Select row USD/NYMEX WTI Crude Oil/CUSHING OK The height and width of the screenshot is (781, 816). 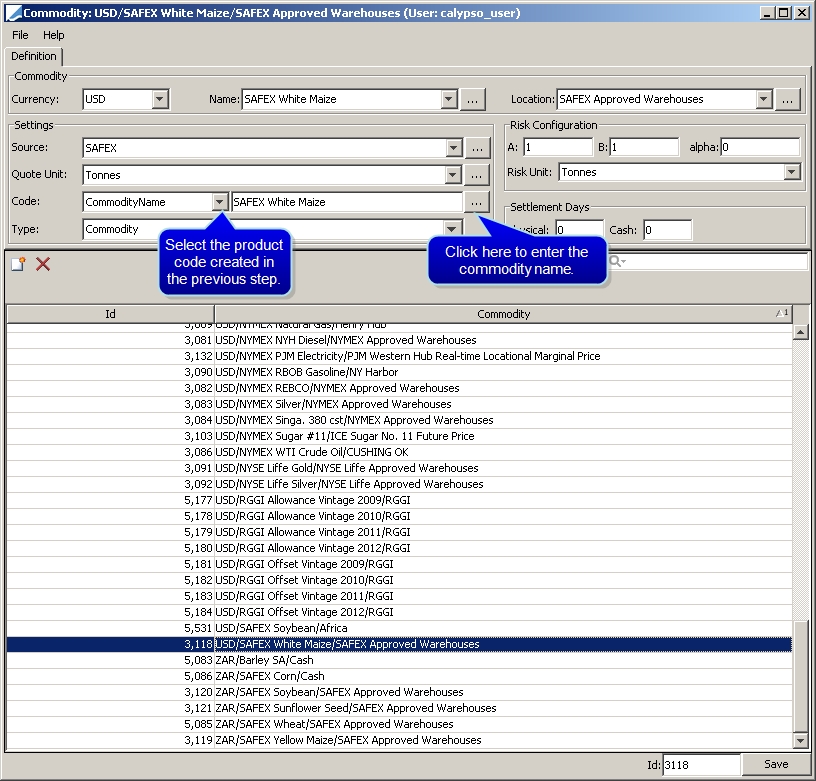[399, 452]
